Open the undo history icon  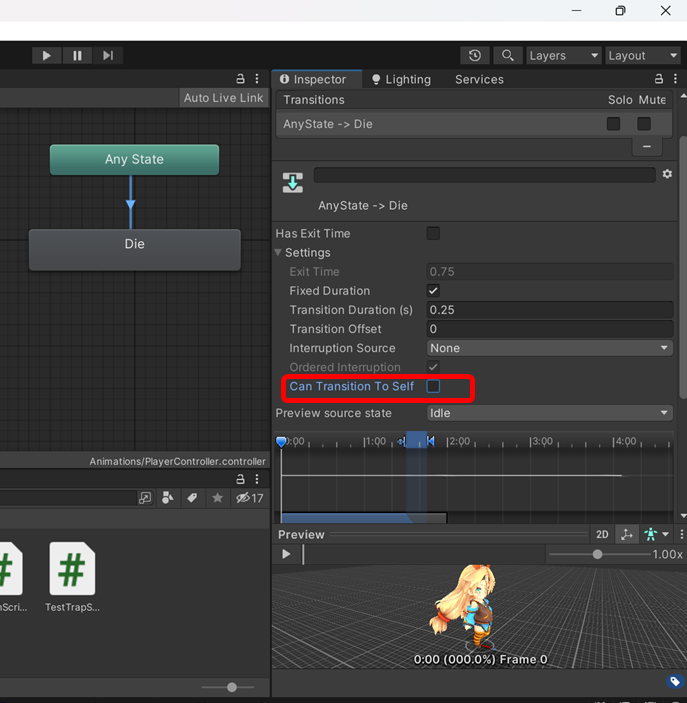point(475,56)
